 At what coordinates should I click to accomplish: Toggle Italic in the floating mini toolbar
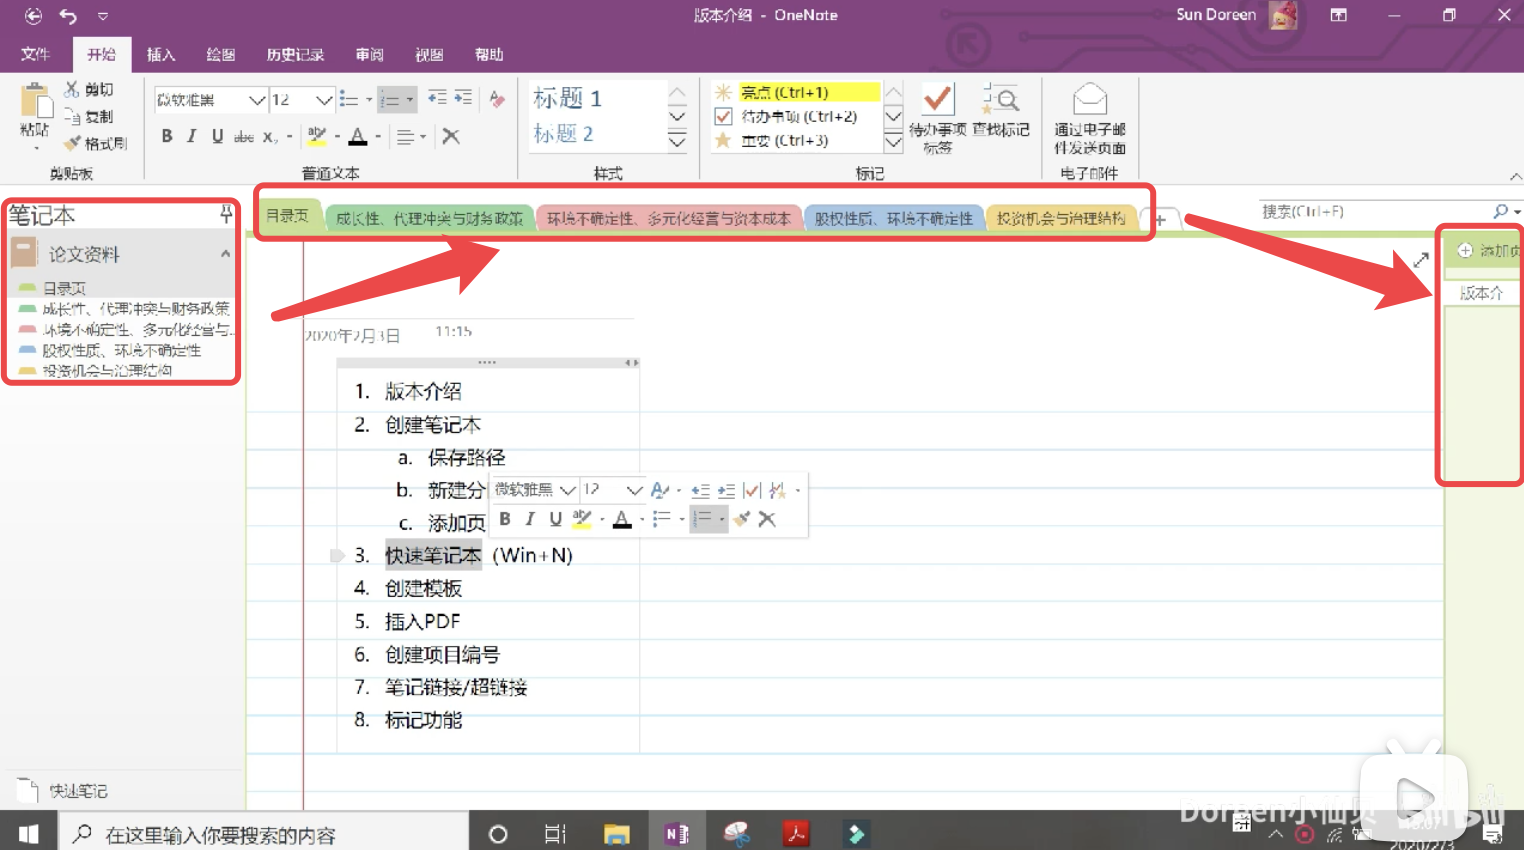(530, 519)
